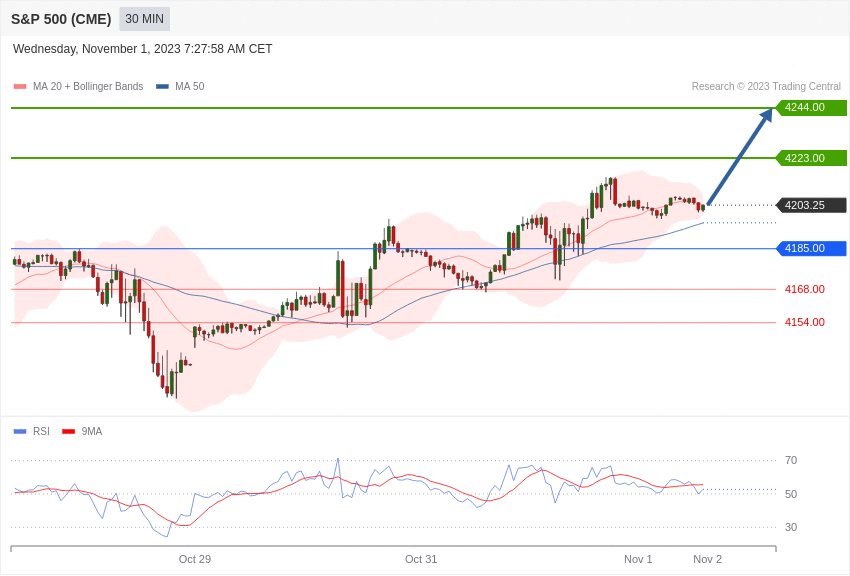Image resolution: width=850 pixels, height=576 pixels.
Task: Click the RSI 70 axis label
Action: [x=791, y=461]
